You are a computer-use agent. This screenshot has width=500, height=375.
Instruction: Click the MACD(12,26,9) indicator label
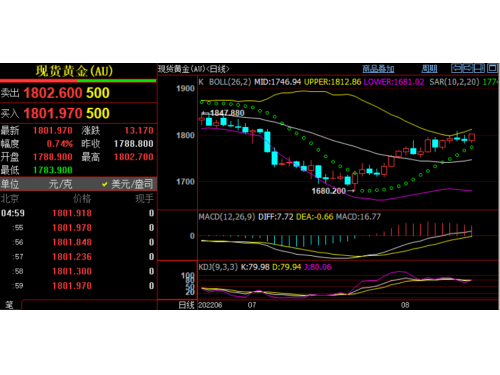[x=227, y=217]
